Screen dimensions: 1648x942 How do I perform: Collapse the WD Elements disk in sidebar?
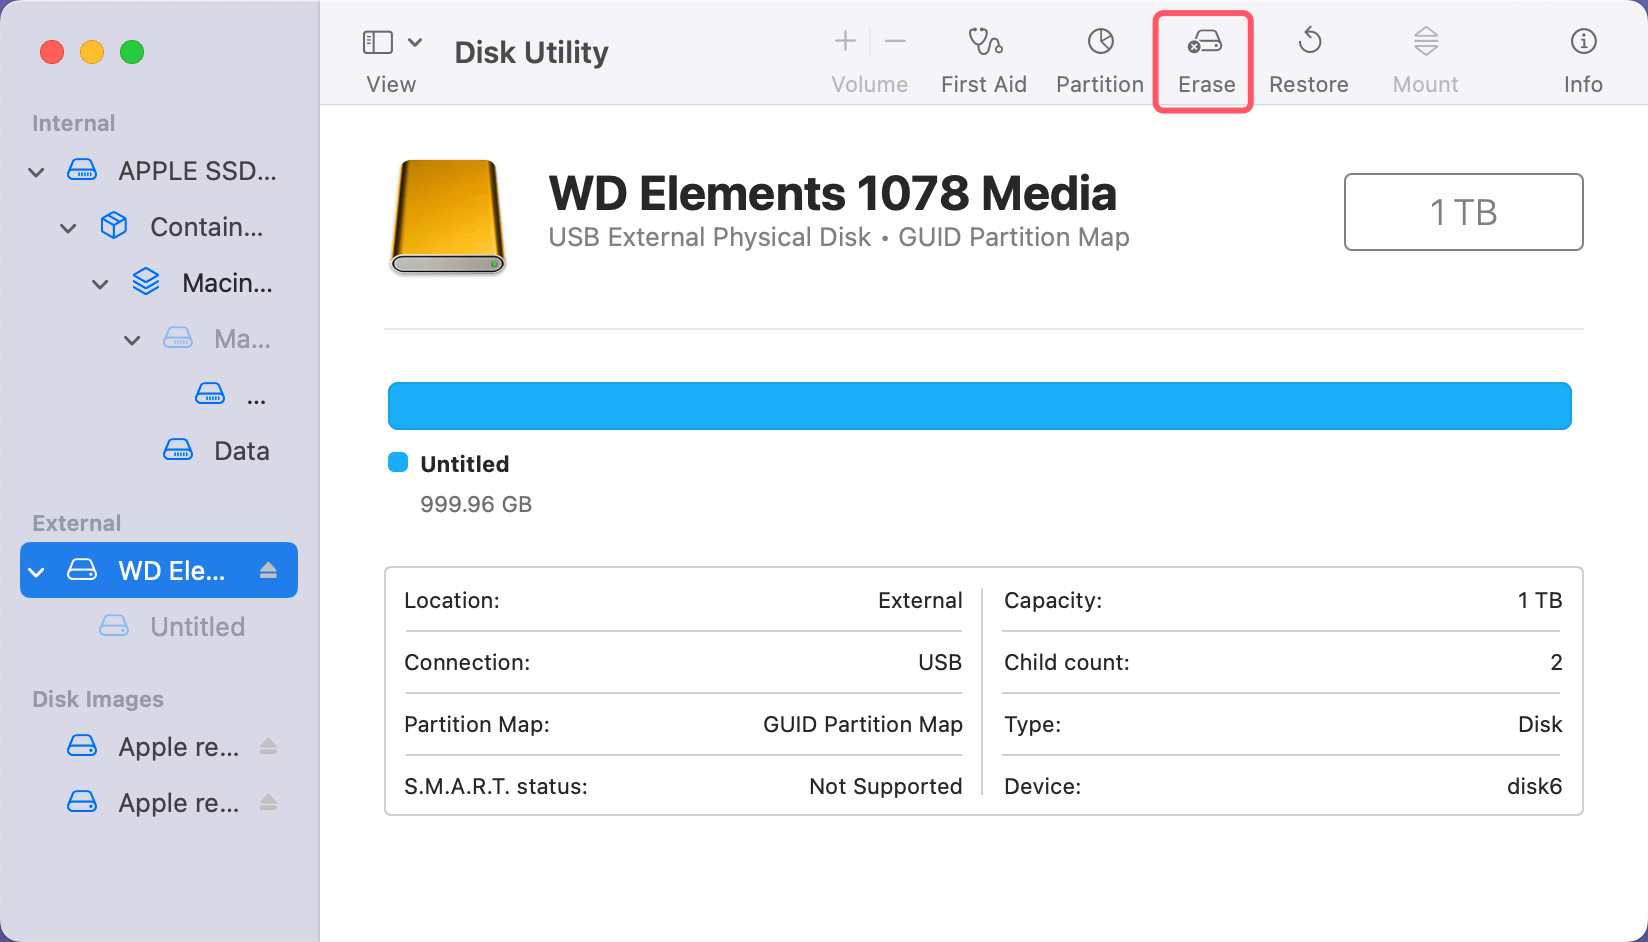(36, 570)
